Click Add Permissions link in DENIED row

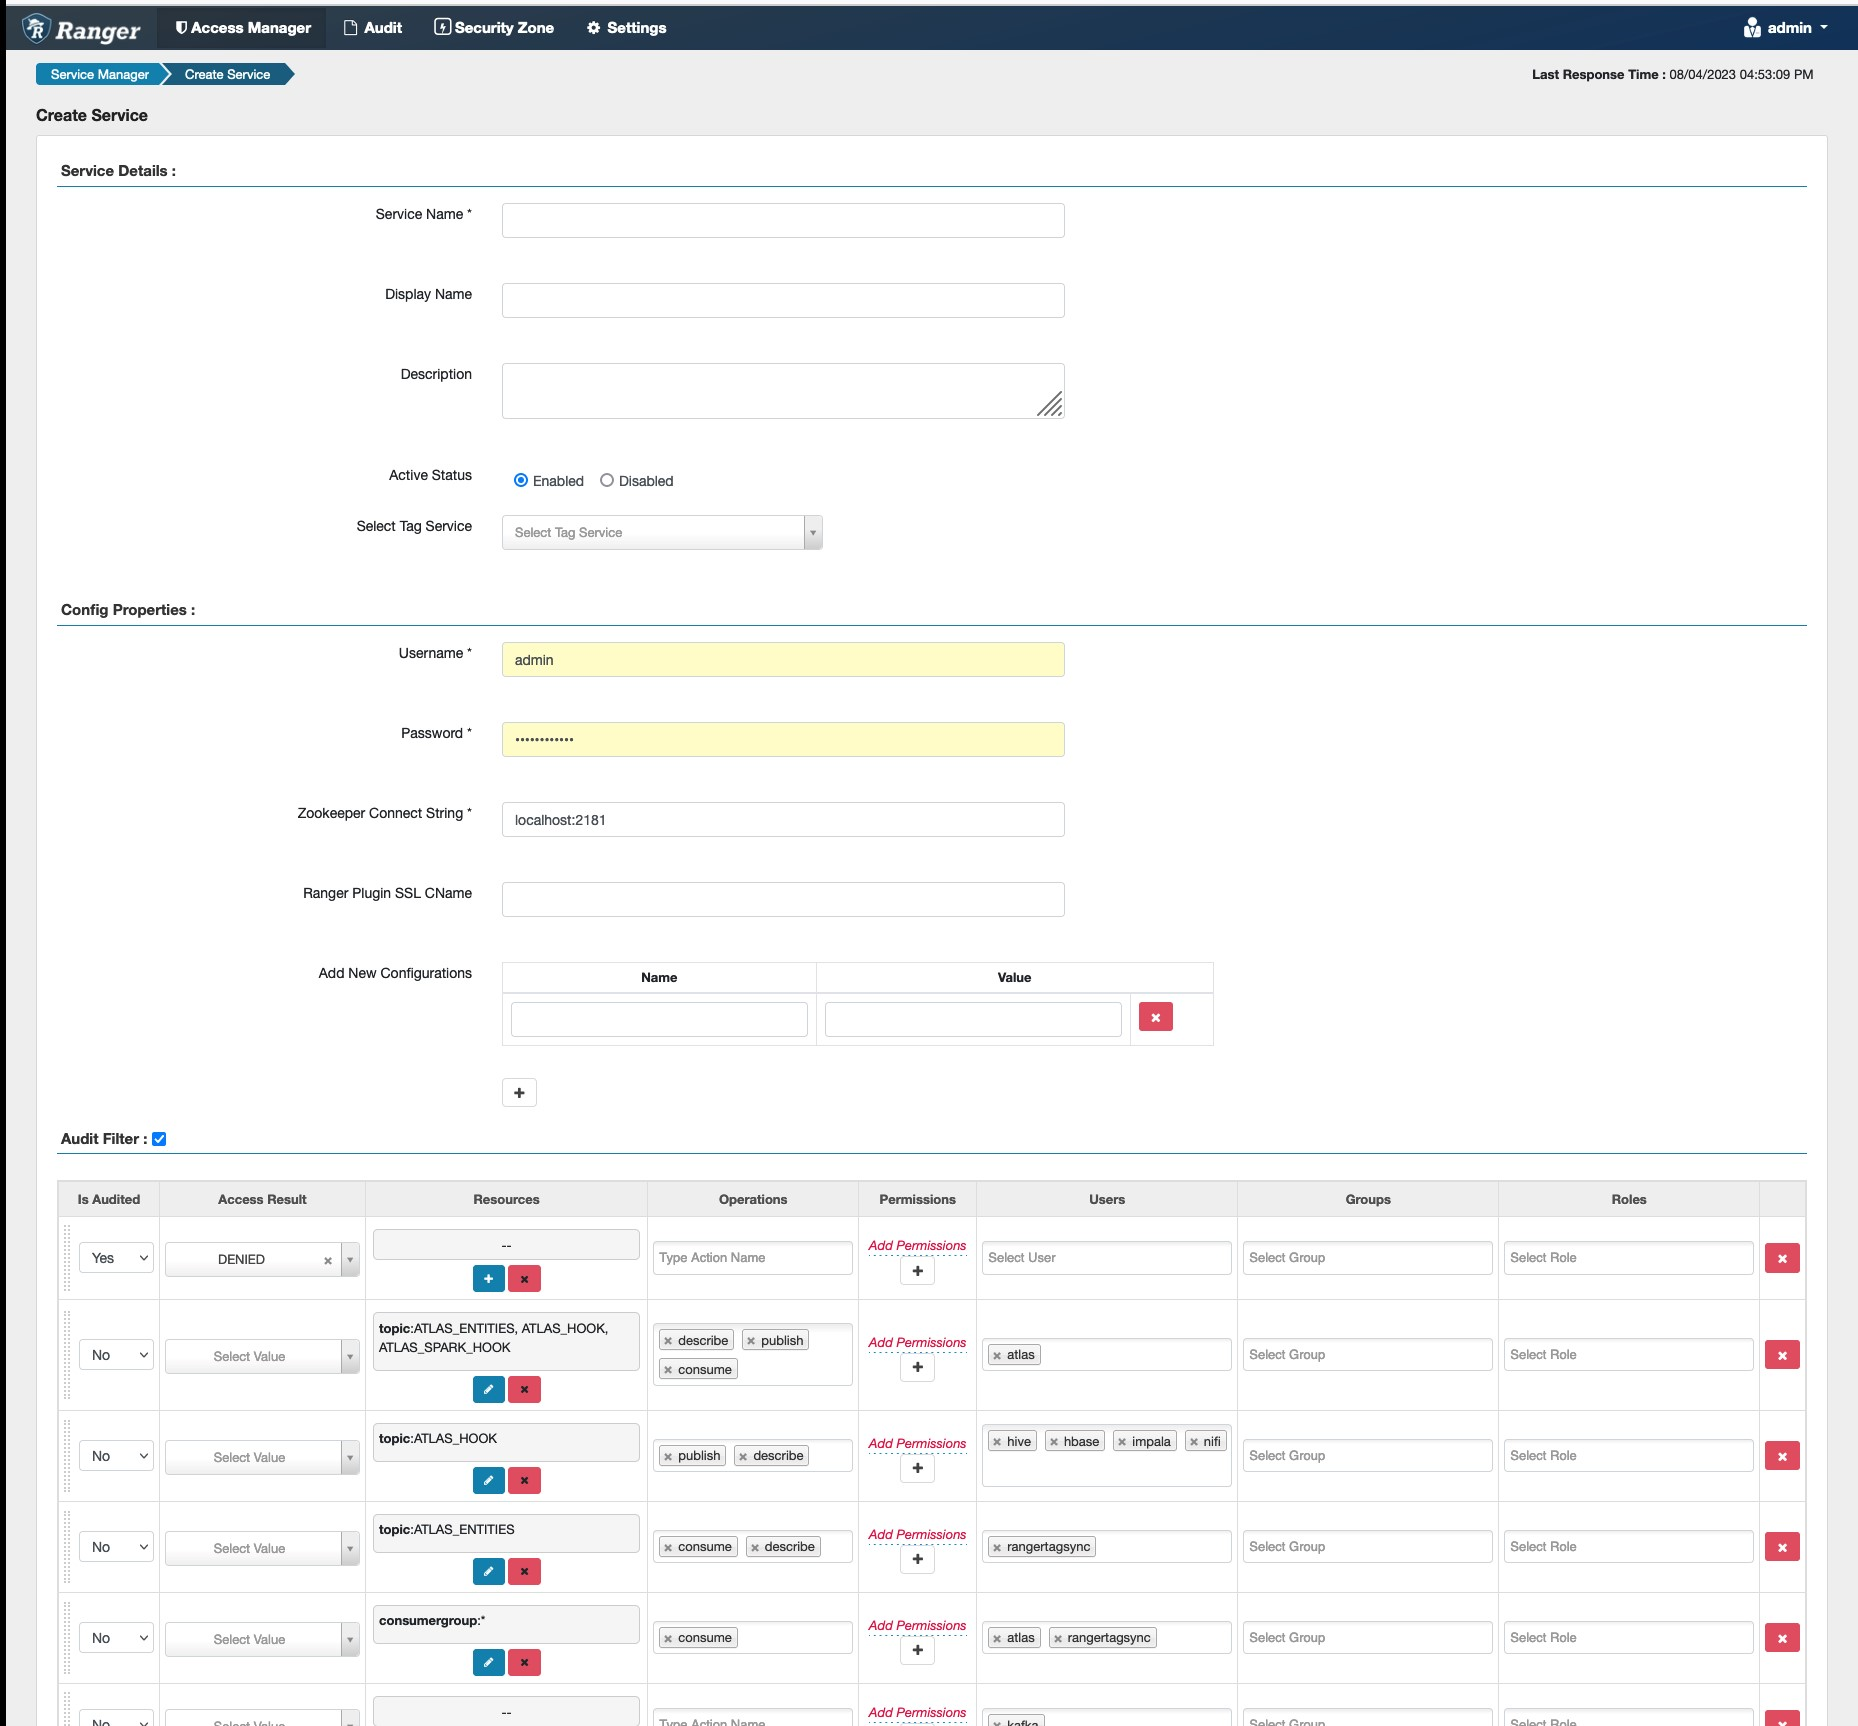click(917, 1245)
